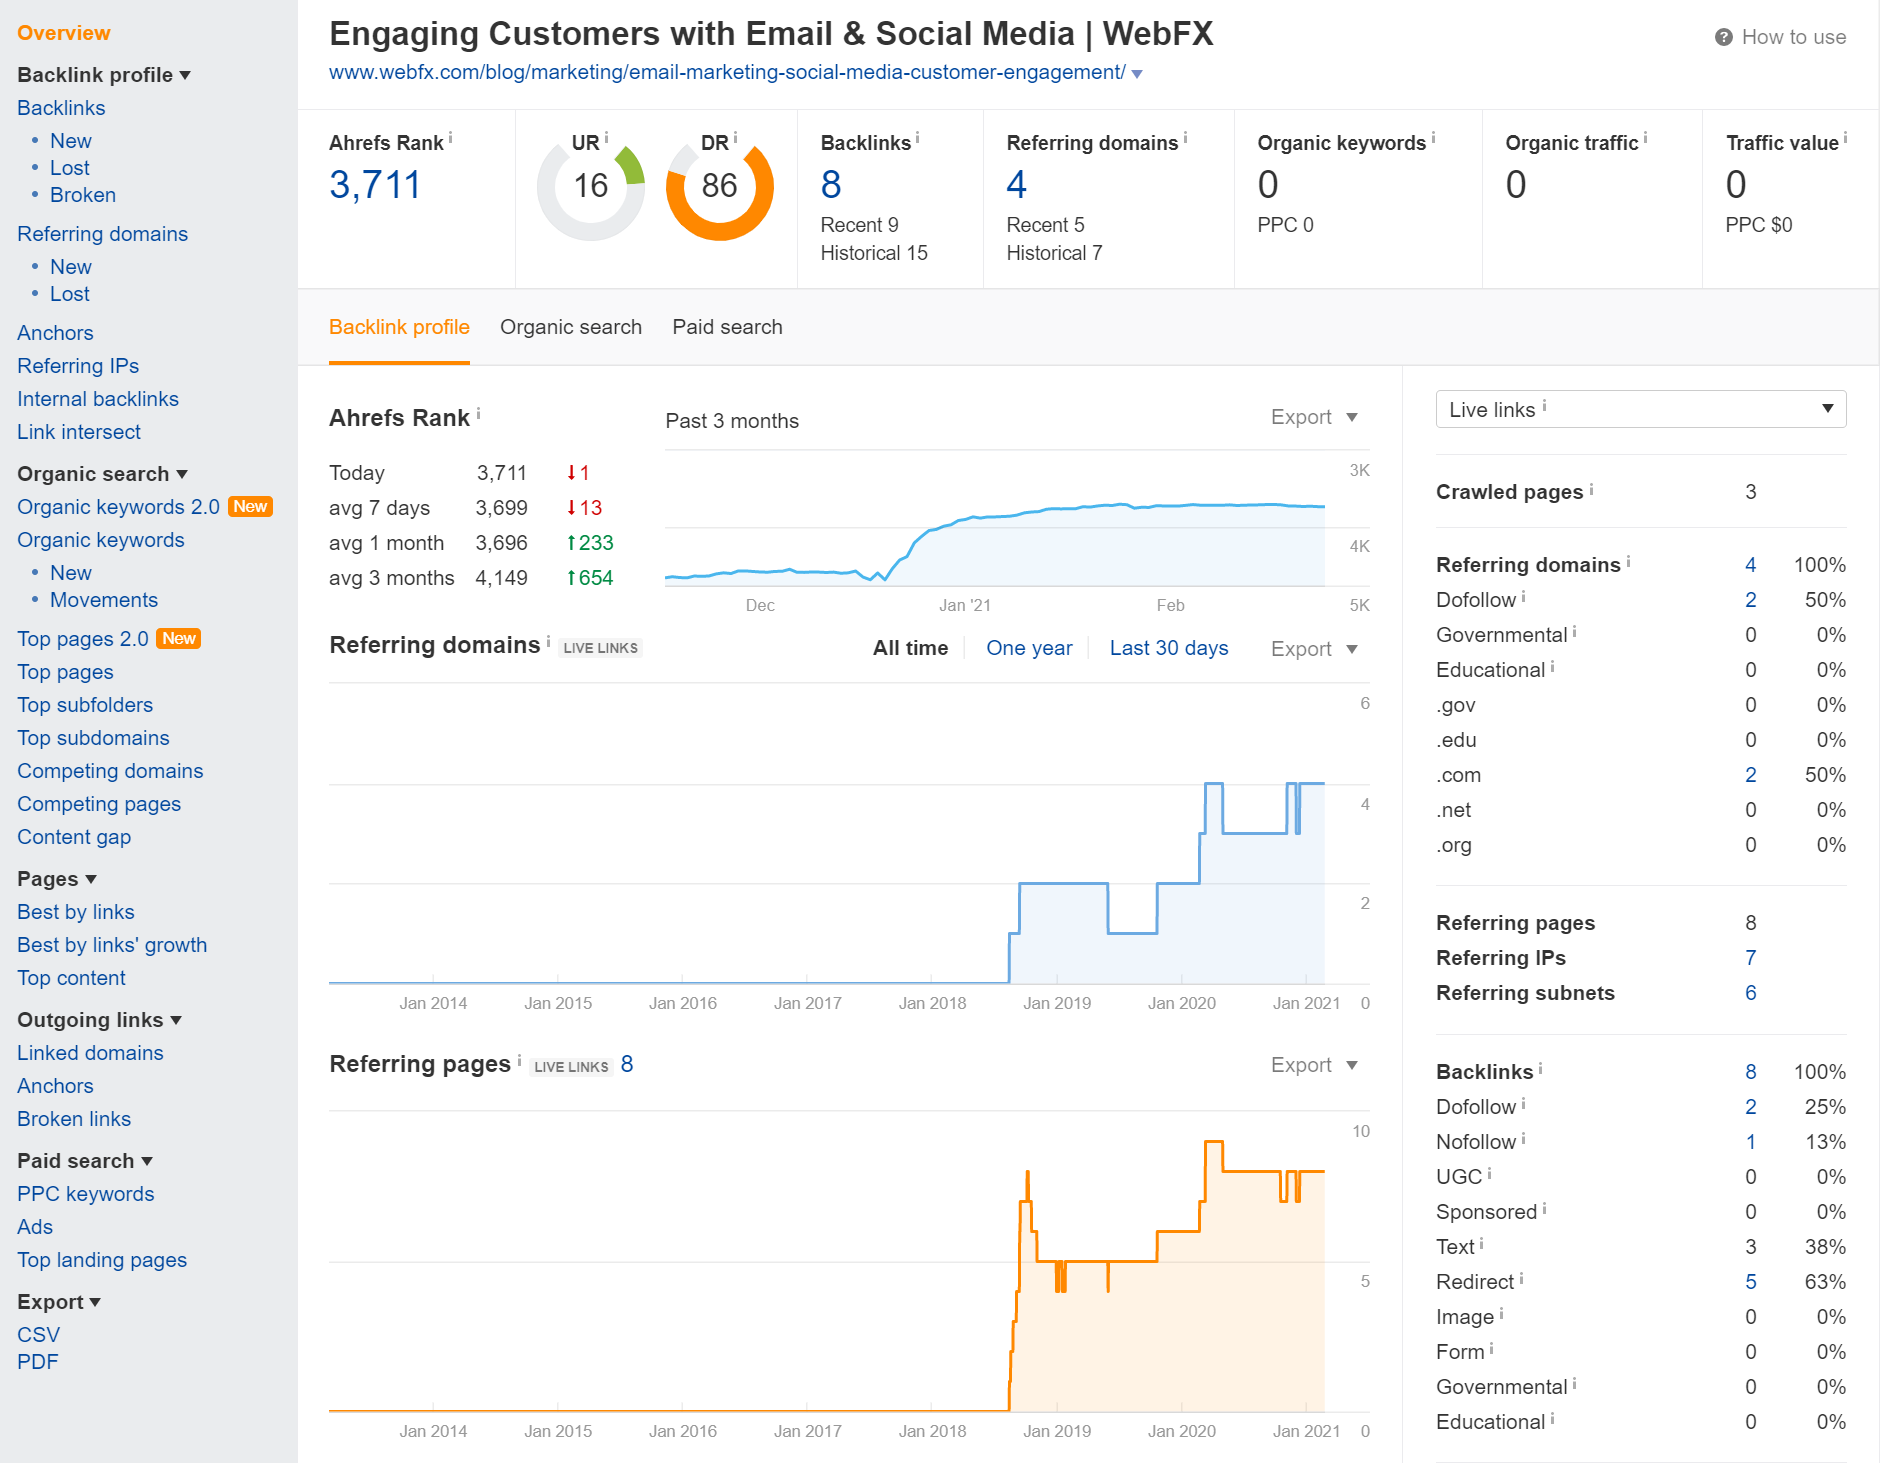The height and width of the screenshot is (1463, 1884).
Task: Click the DR 86 donut gauge
Action: point(720,187)
